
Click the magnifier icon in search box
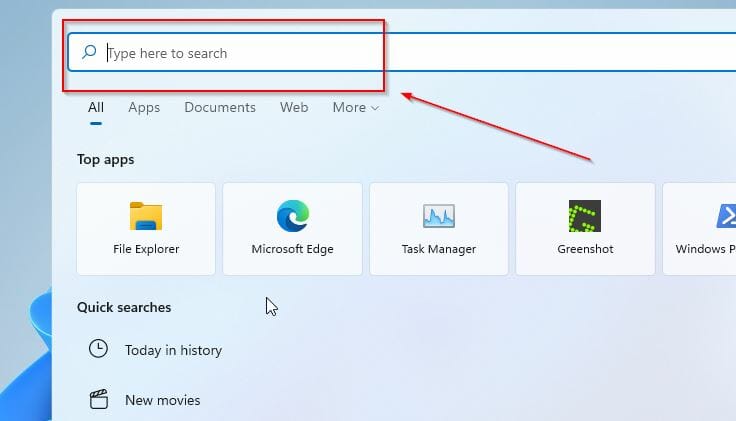(89, 52)
